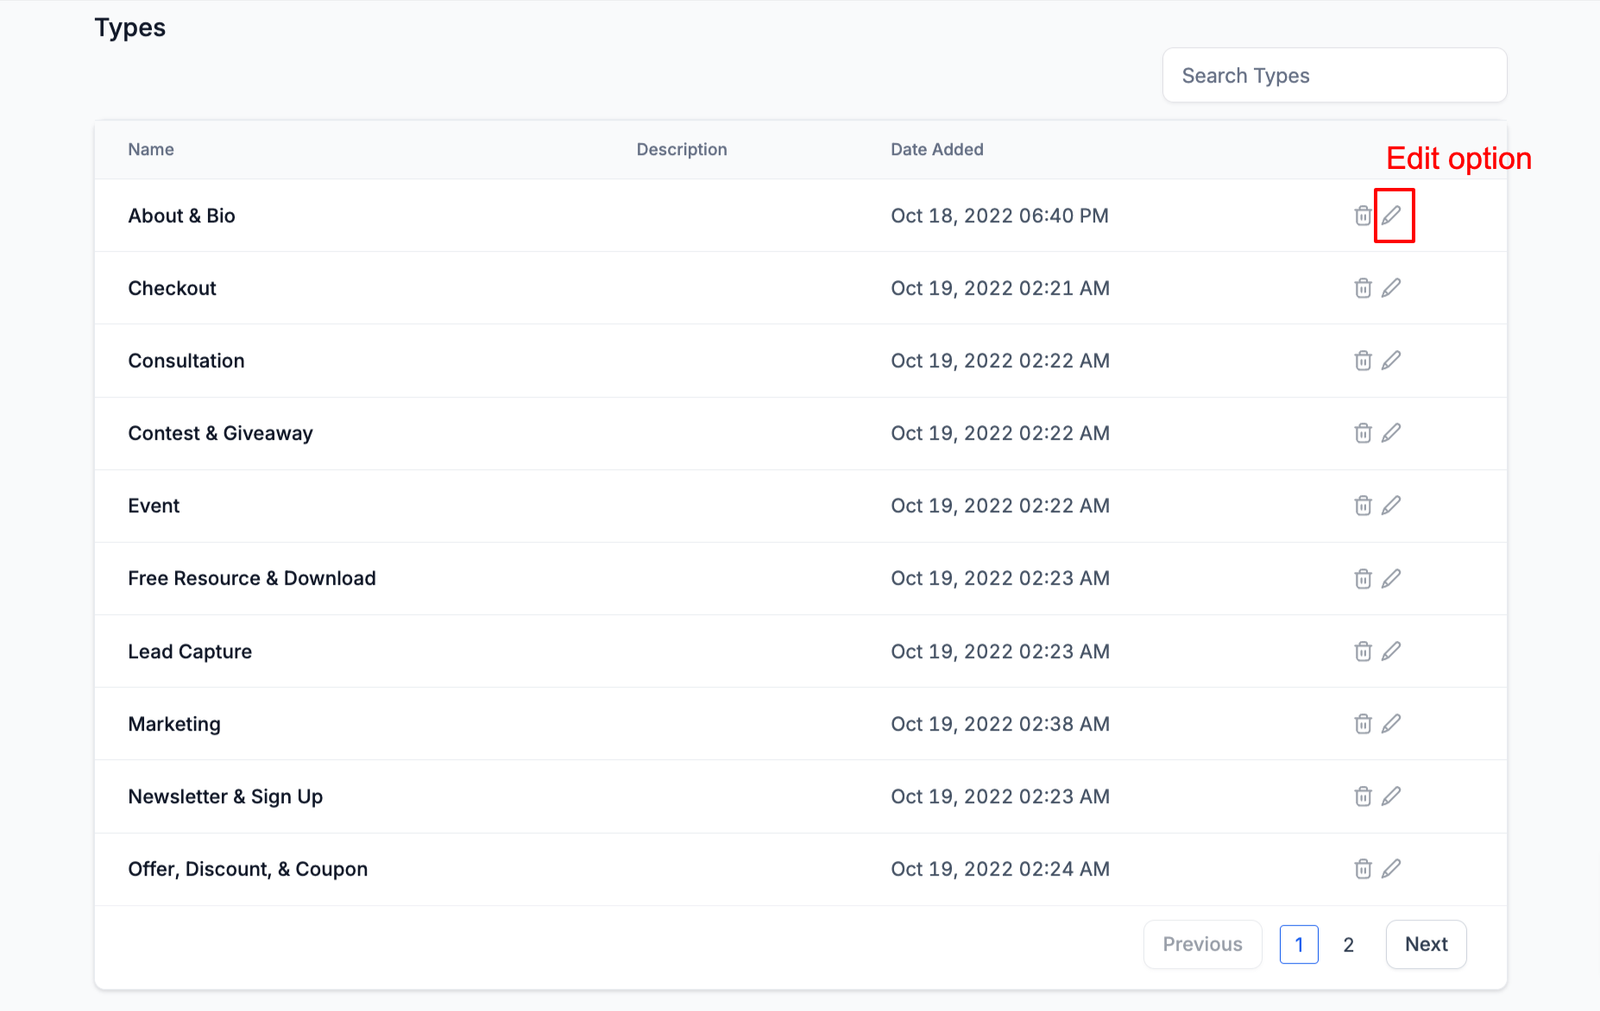This screenshot has width=1600, height=1011.
Task: Edit the Offer, Discount, & Coupon type
Action: coord(1391,869)
